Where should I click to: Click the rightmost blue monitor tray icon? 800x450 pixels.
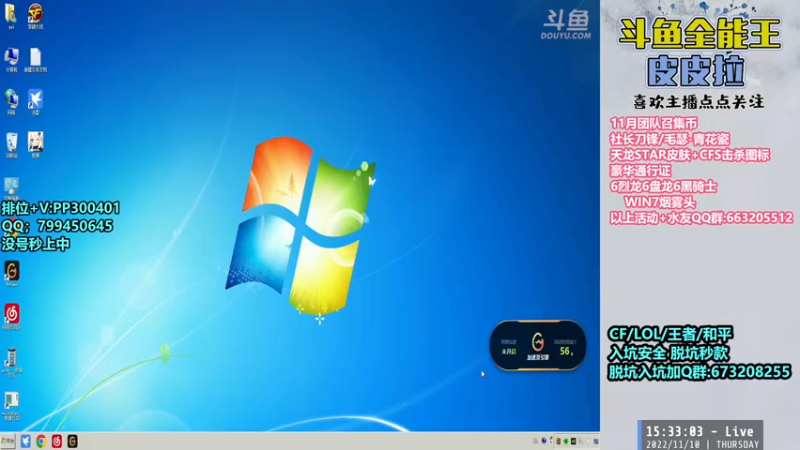click(x=596, y=441)
